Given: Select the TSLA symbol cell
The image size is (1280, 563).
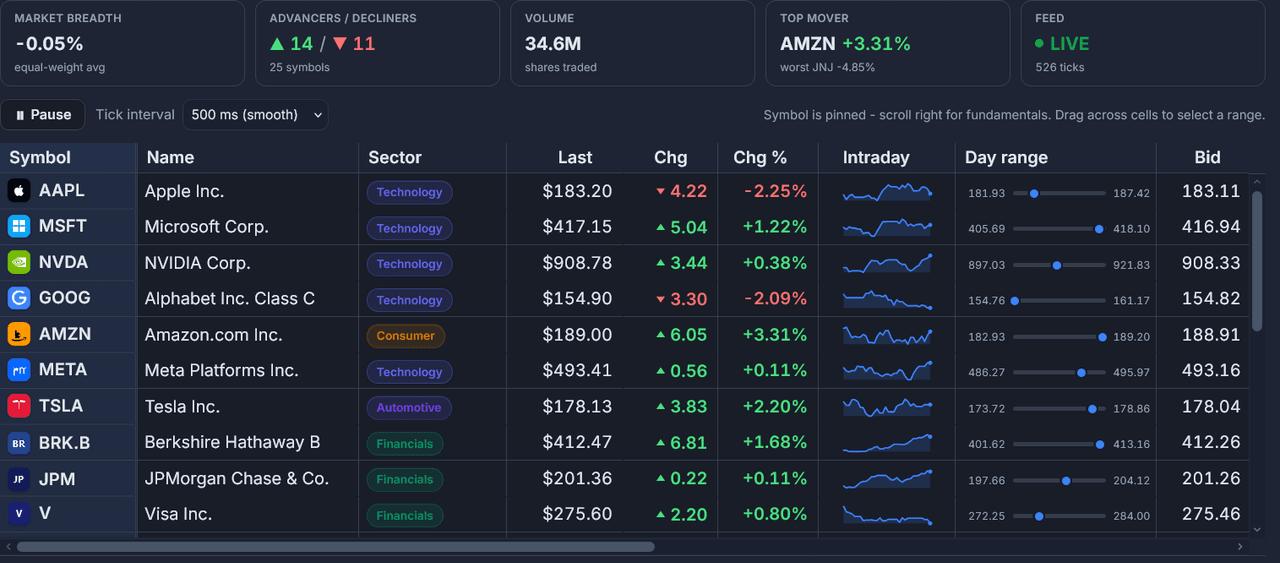Looking at the screenshot, I should pos(68,407).
